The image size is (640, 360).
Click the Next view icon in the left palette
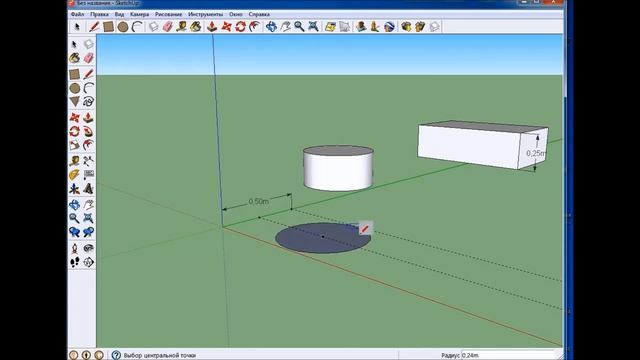pos(88,232)
